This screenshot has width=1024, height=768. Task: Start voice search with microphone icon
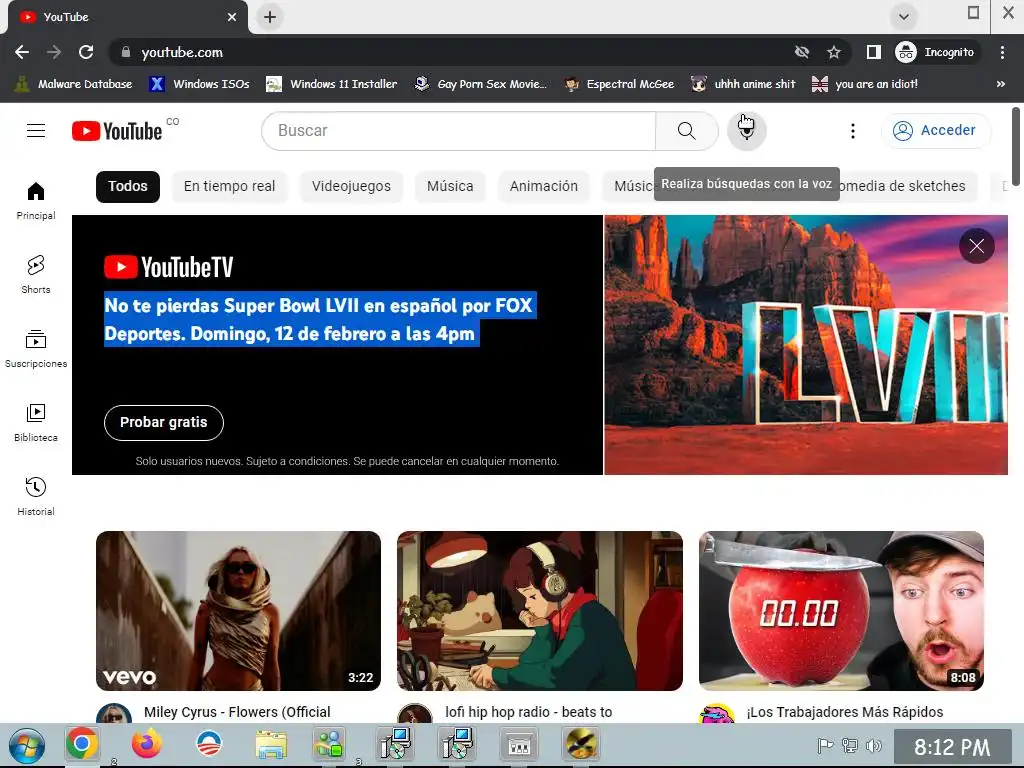(746, 131)
